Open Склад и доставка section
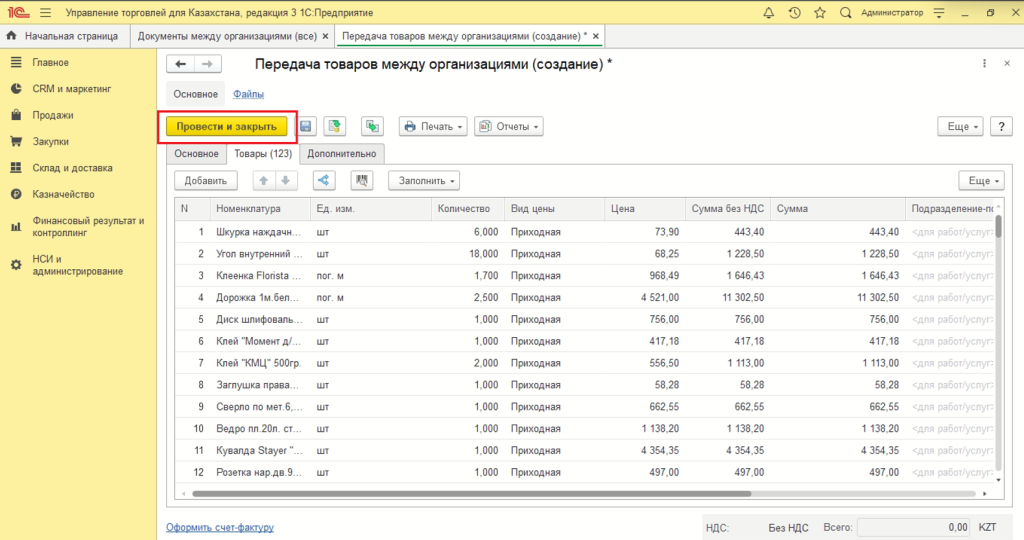This screenshot has height=540, width=1024. 72,168
